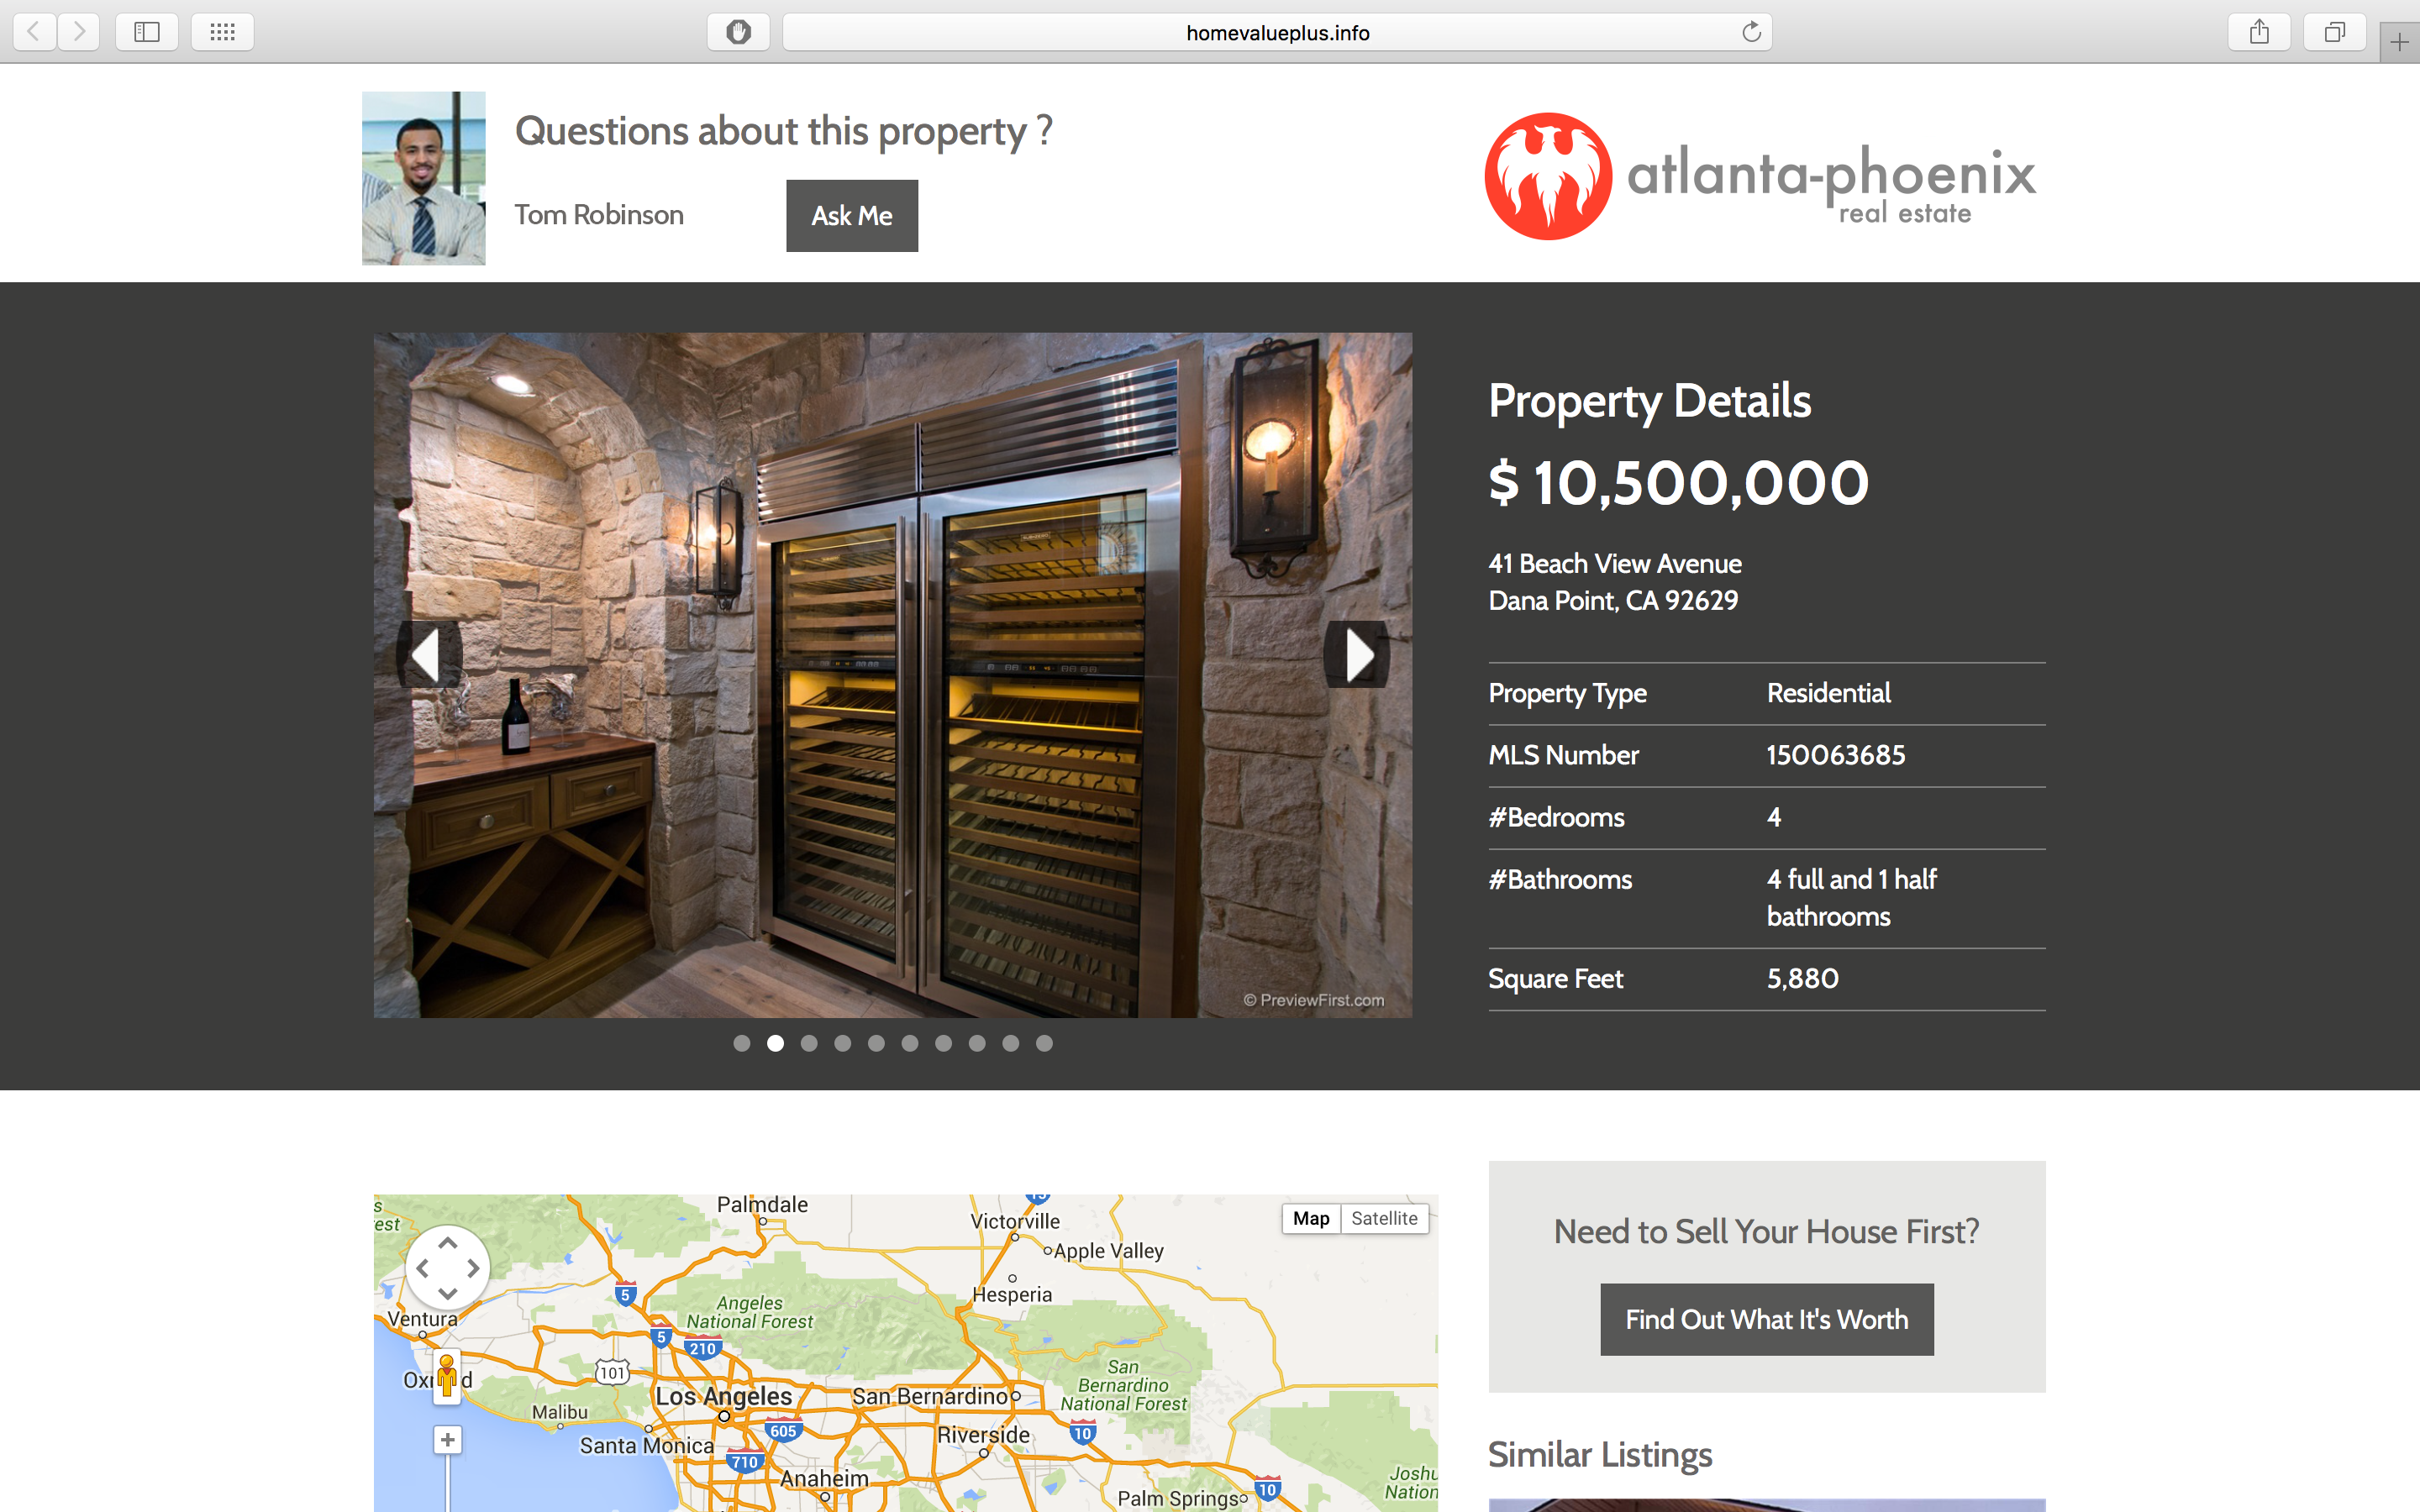Switch map to Satellite view
2420x1512 pixels.
click(1384, 1218)
